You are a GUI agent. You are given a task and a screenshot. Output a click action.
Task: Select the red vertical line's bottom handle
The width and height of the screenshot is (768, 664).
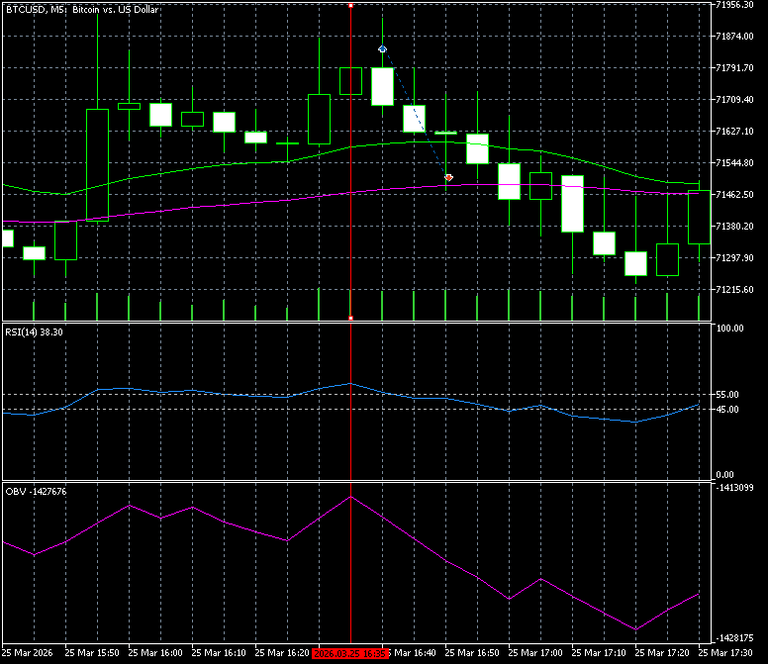351,318
